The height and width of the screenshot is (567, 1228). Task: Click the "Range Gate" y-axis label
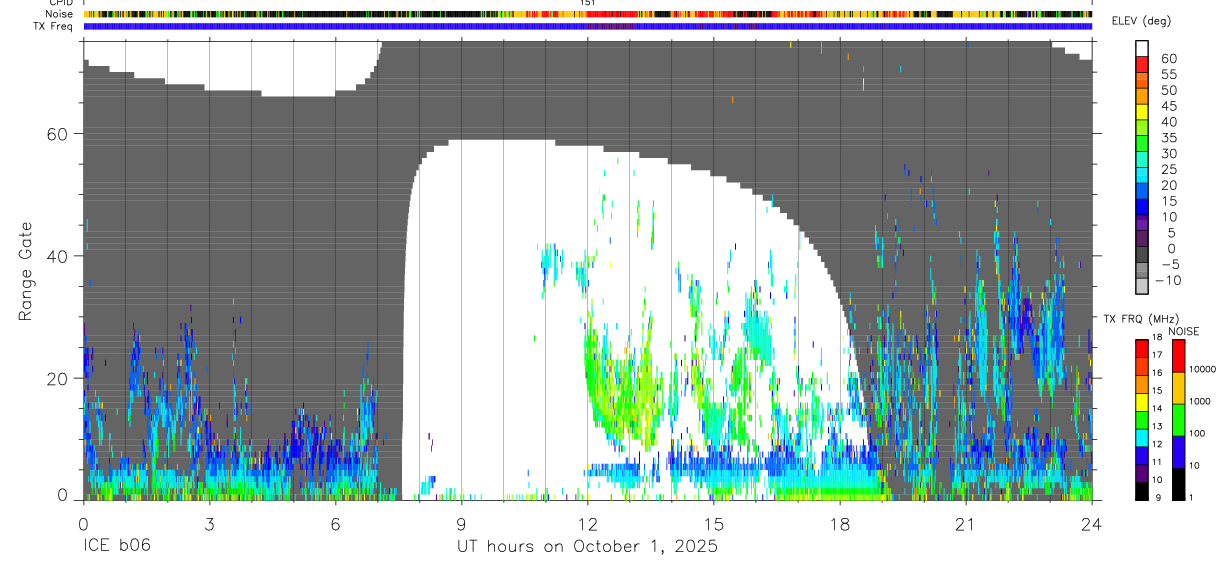point(26,270)
